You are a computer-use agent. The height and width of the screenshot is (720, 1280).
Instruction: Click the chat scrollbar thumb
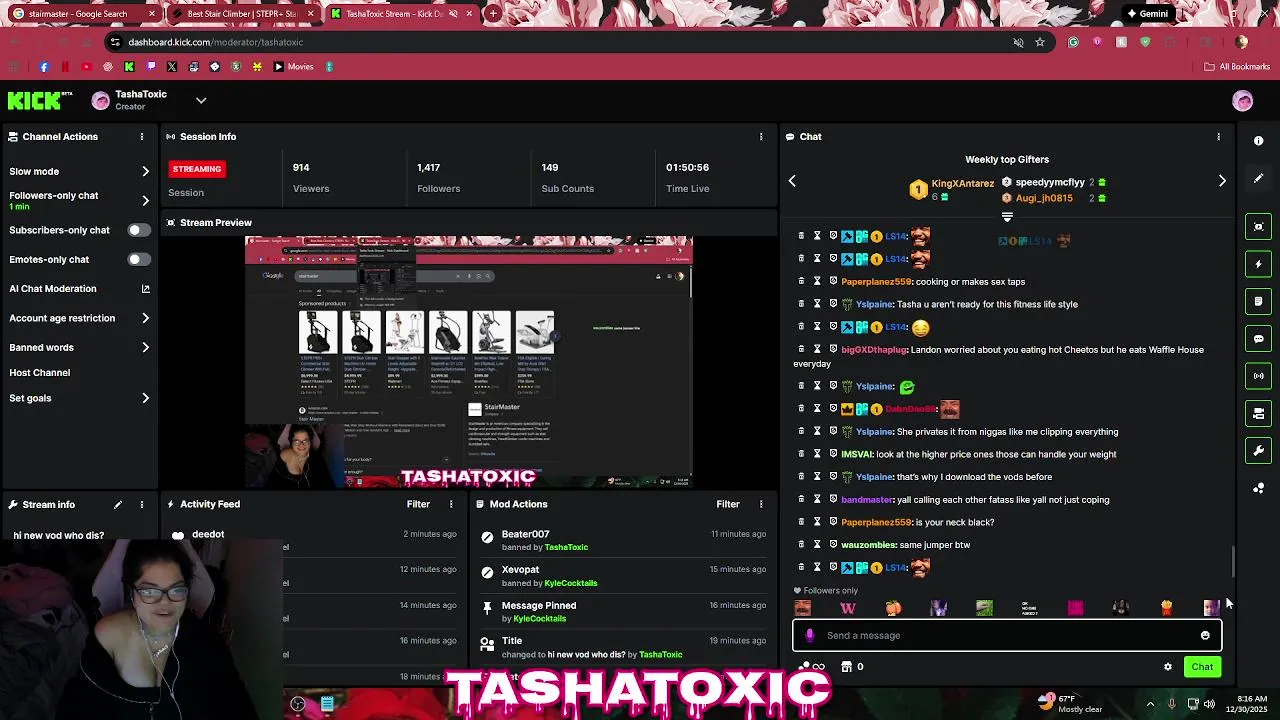tap(1233, 562)
